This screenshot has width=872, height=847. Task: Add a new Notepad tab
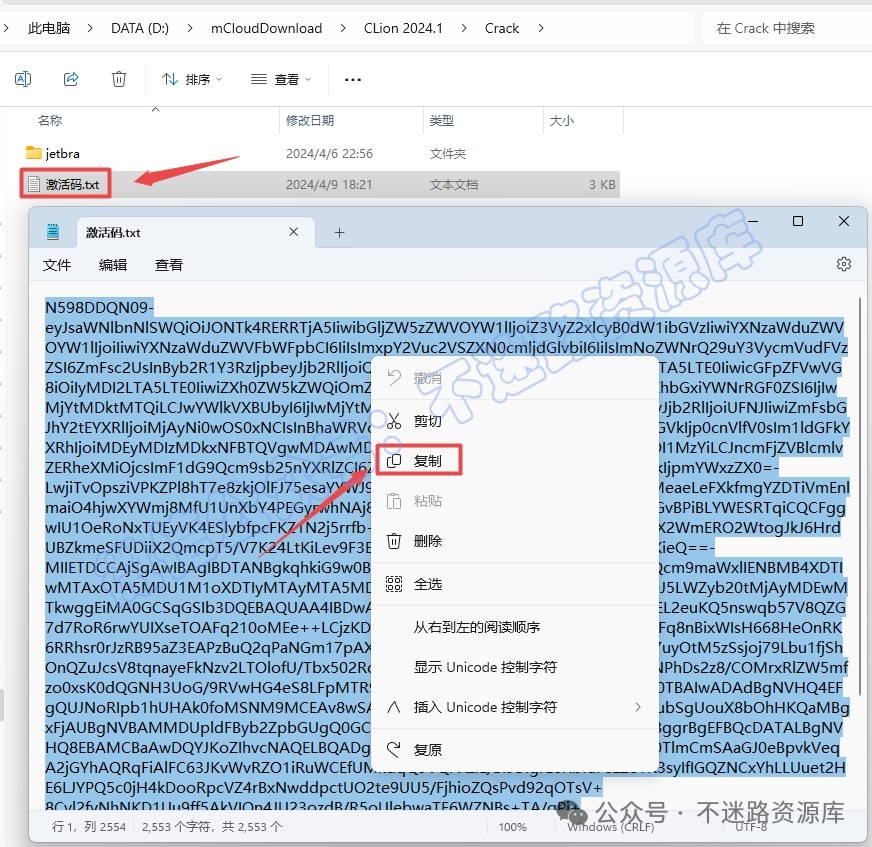(339, 232)
